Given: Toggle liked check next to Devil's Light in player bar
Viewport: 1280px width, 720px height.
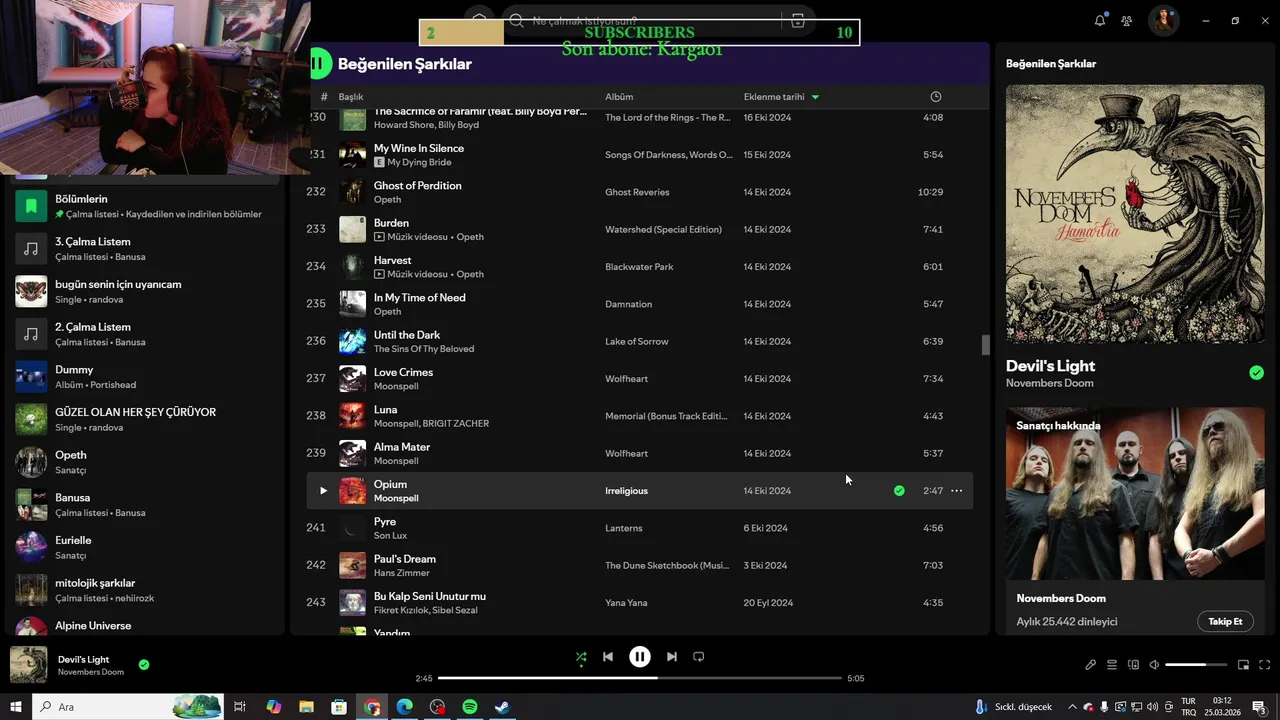Looking at the screenshot, I should [144, 664].
